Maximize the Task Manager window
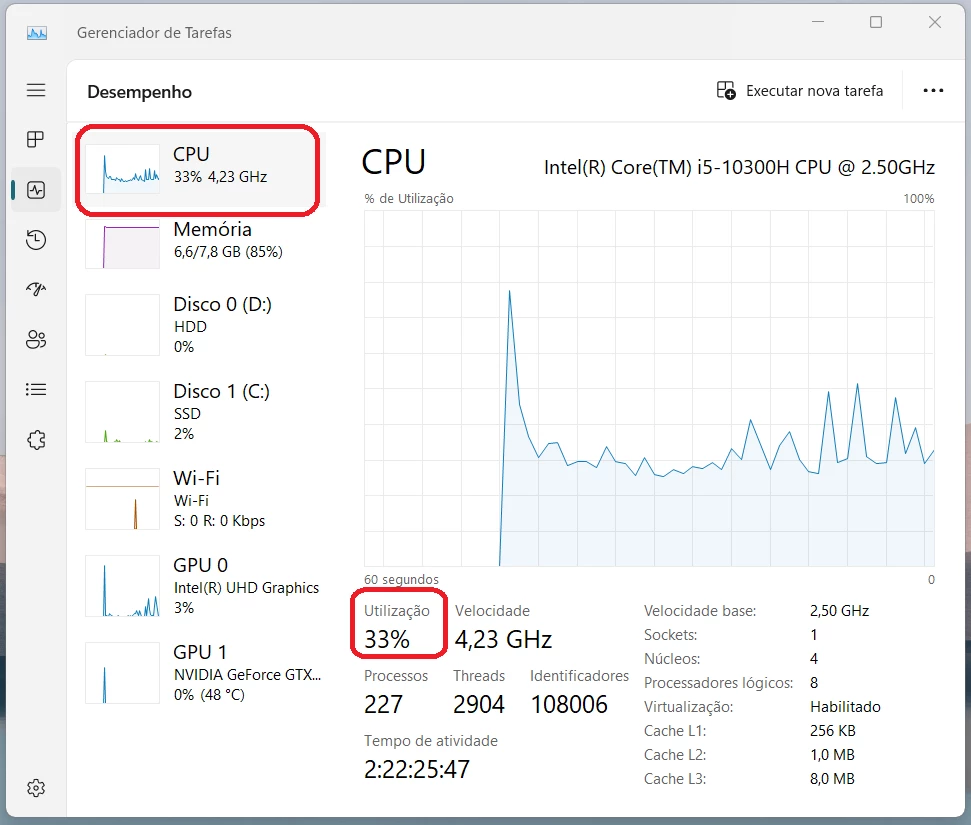This screenshot has width=971, height=825. [876, 22]
